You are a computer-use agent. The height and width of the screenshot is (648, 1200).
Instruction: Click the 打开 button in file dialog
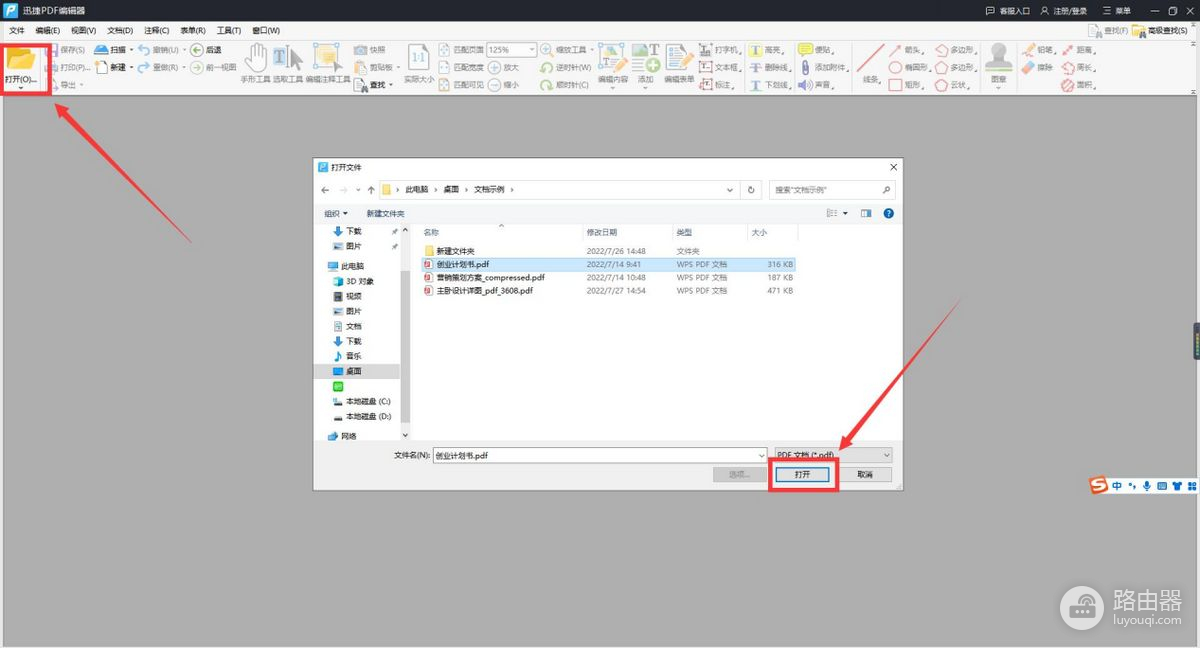[802, 475]
